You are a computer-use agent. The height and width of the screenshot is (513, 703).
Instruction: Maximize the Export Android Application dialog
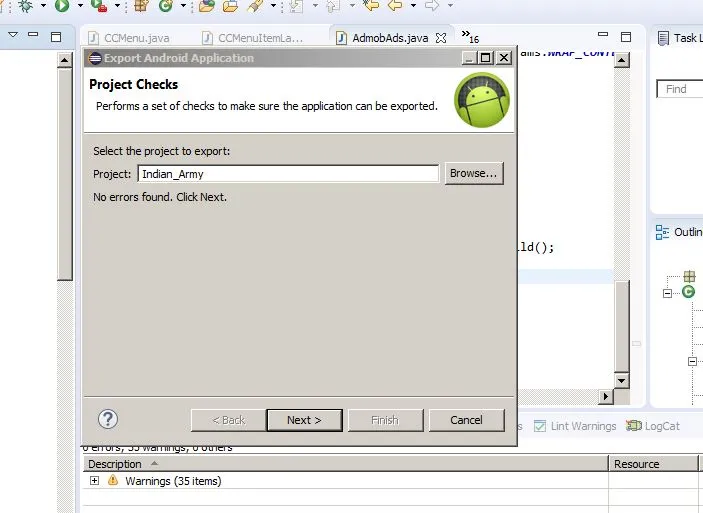(485, 58)
